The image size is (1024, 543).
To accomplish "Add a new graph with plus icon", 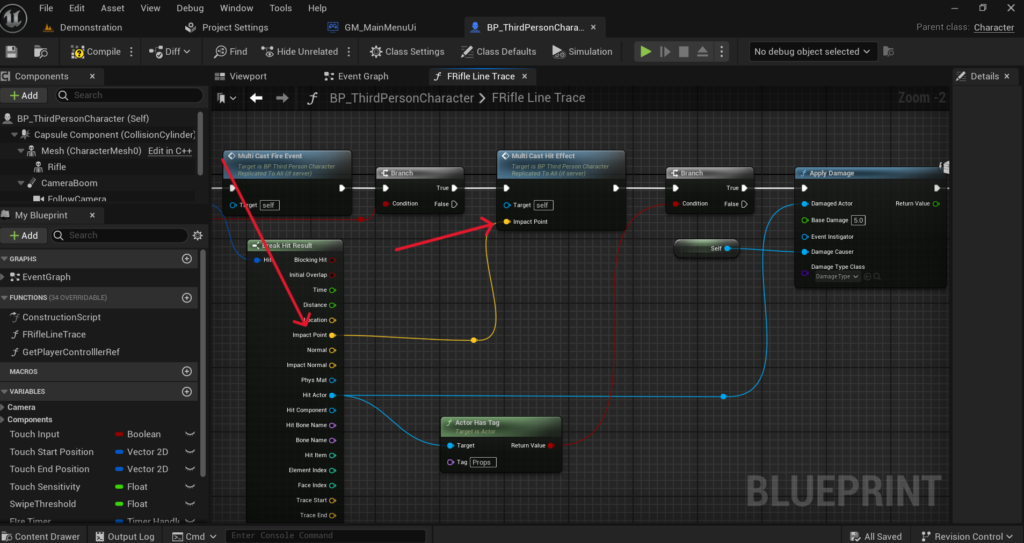I will click(187, 259).
